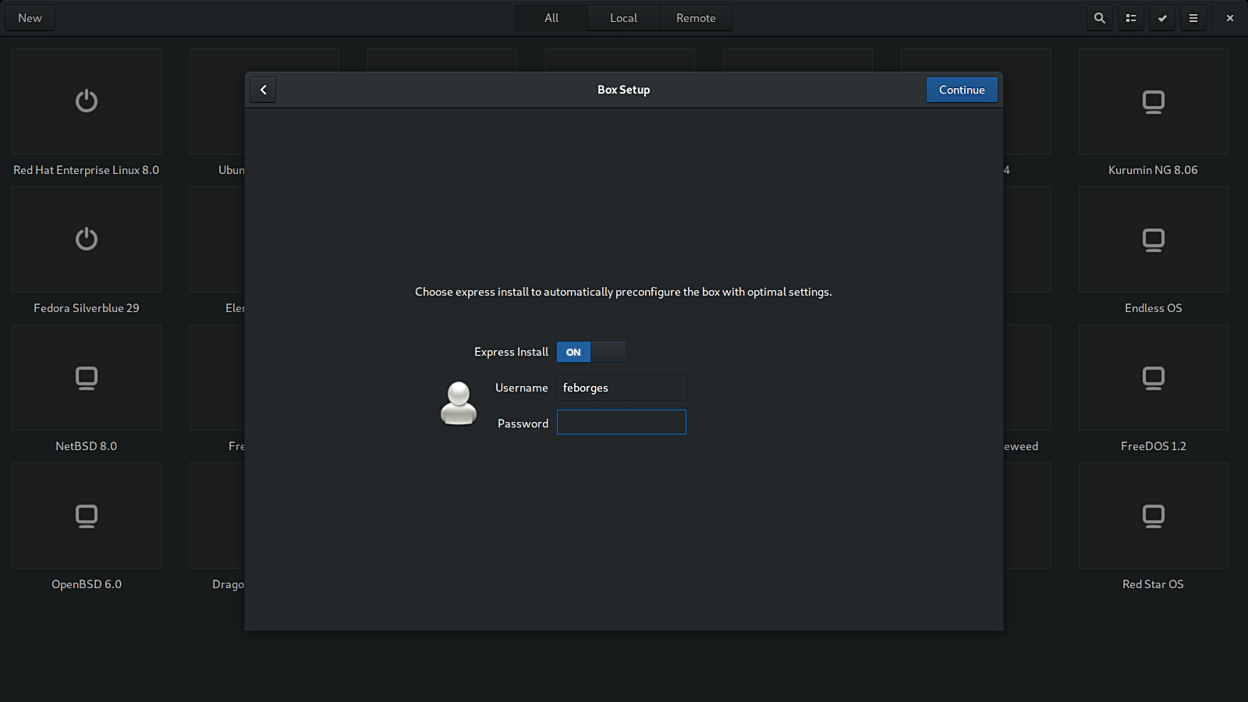Screen dimensions: 1248x702
Task: Switch to list view icon
Action: [x=1131, y=18]
